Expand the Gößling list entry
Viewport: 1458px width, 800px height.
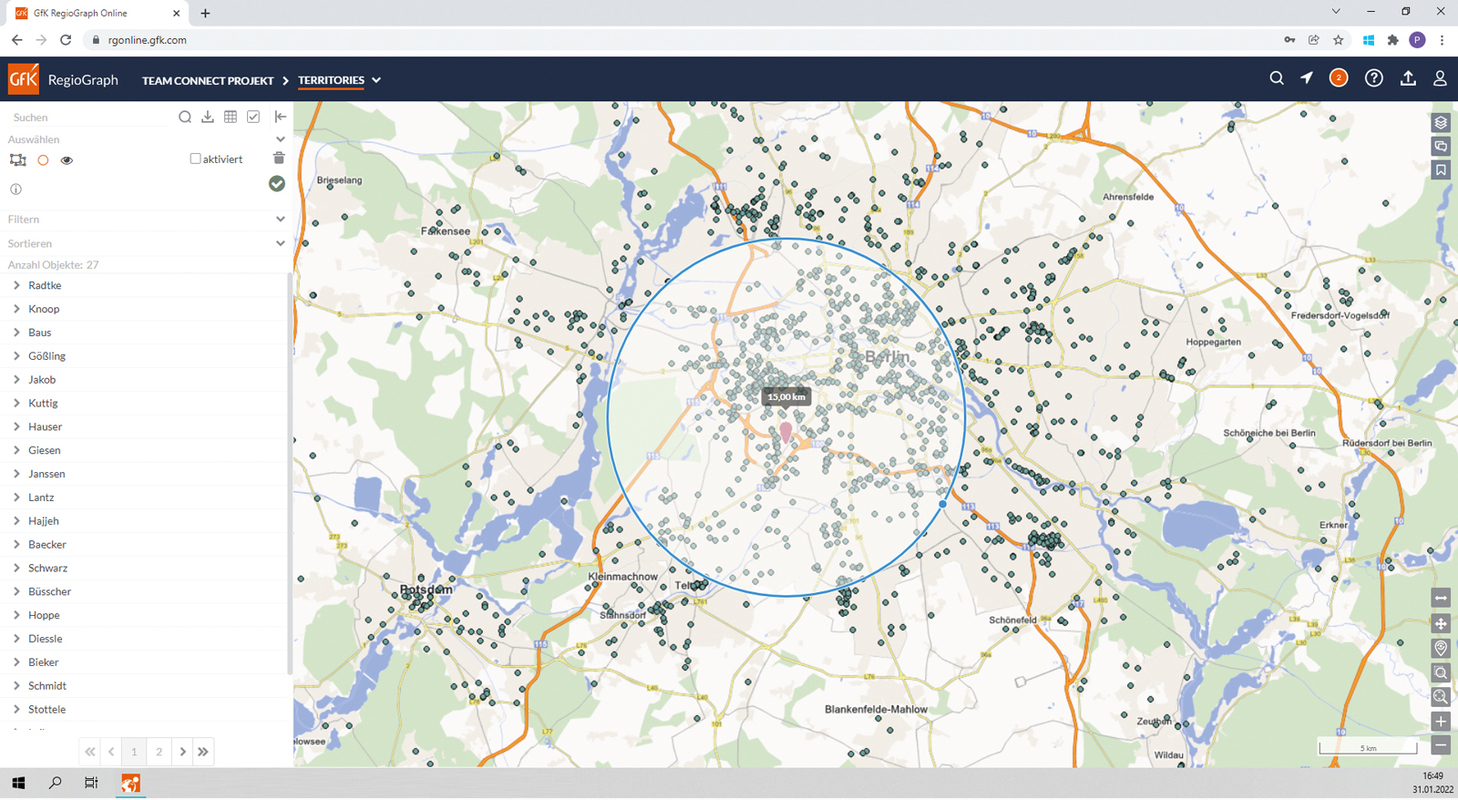click(17, 356)
